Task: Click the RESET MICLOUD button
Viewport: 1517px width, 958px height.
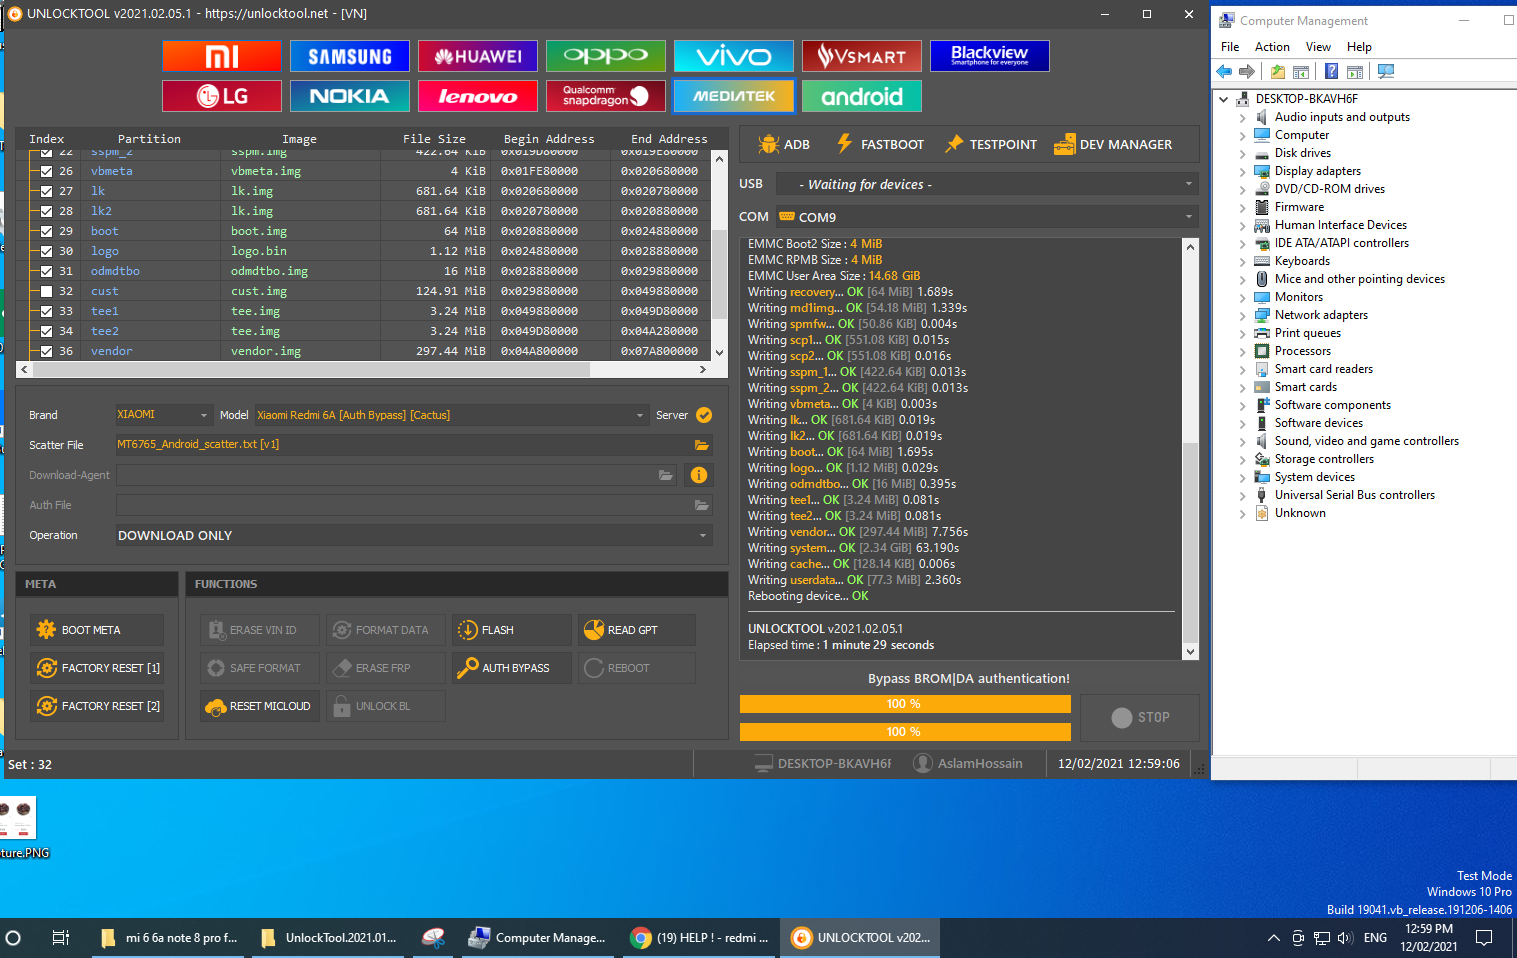Action: (x=260, y=706)
